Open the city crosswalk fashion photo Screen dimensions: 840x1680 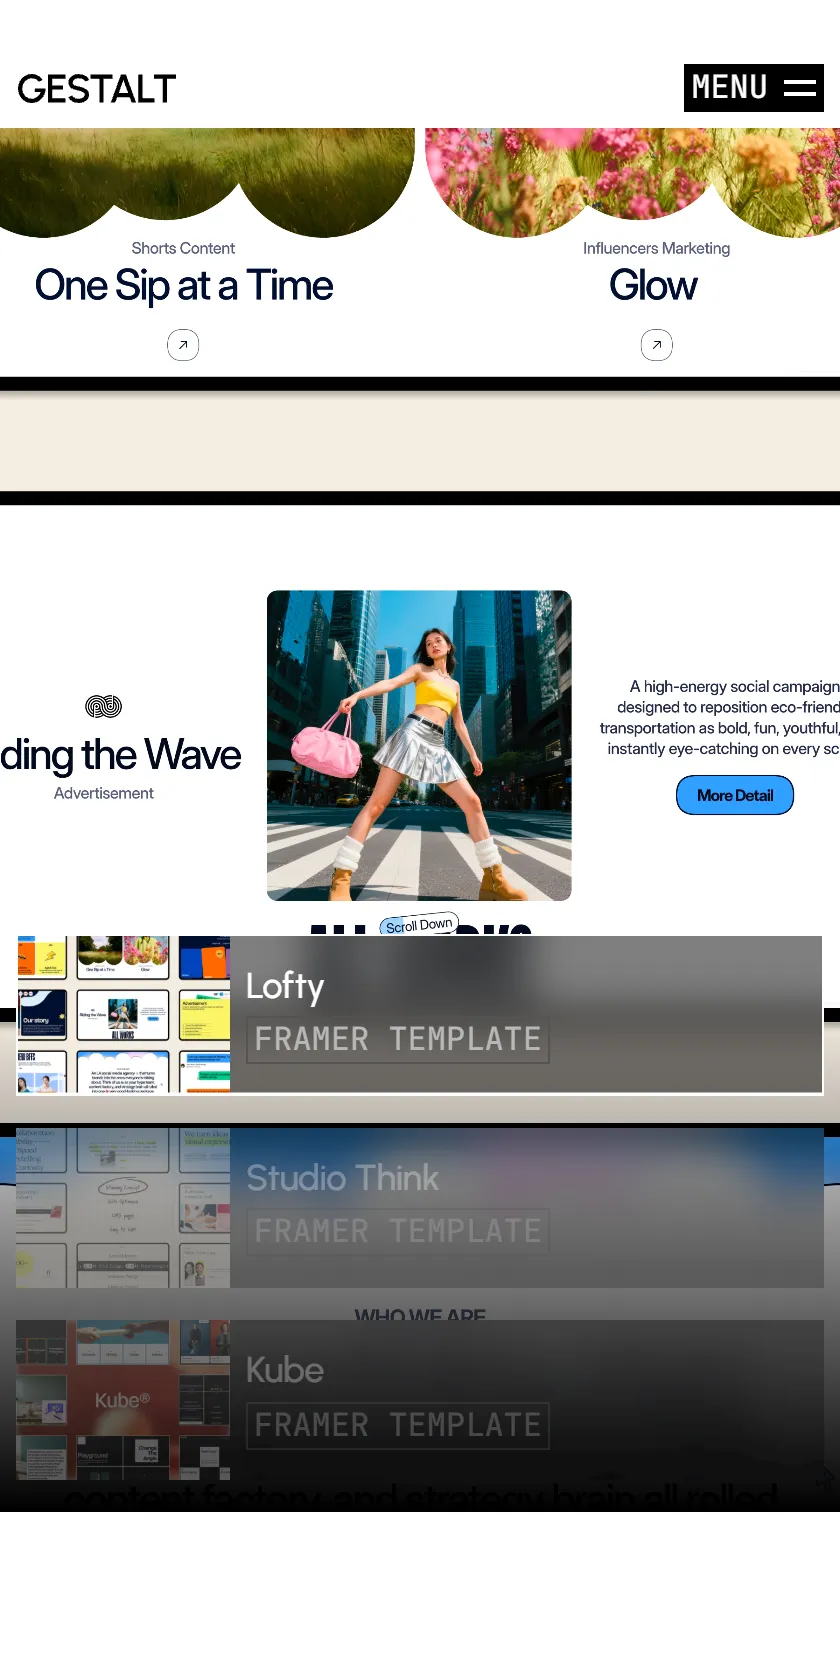pyautogui.click(x=419, y=746)
